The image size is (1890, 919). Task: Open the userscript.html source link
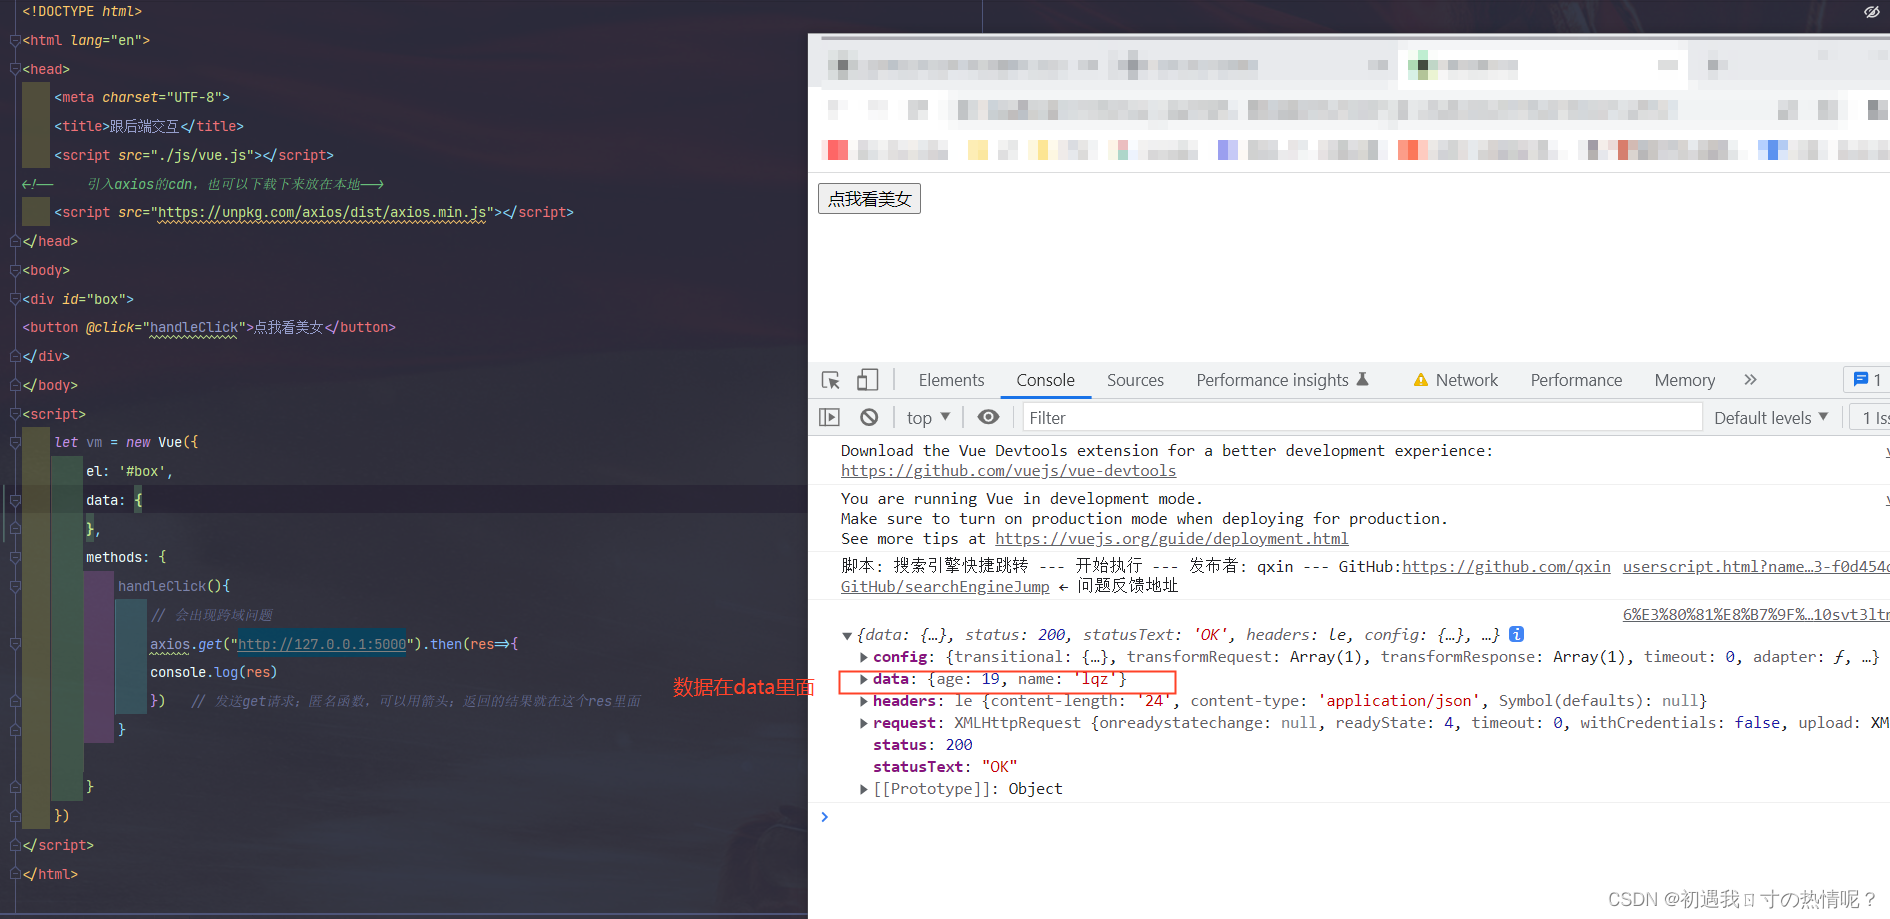pos(1756,566)
